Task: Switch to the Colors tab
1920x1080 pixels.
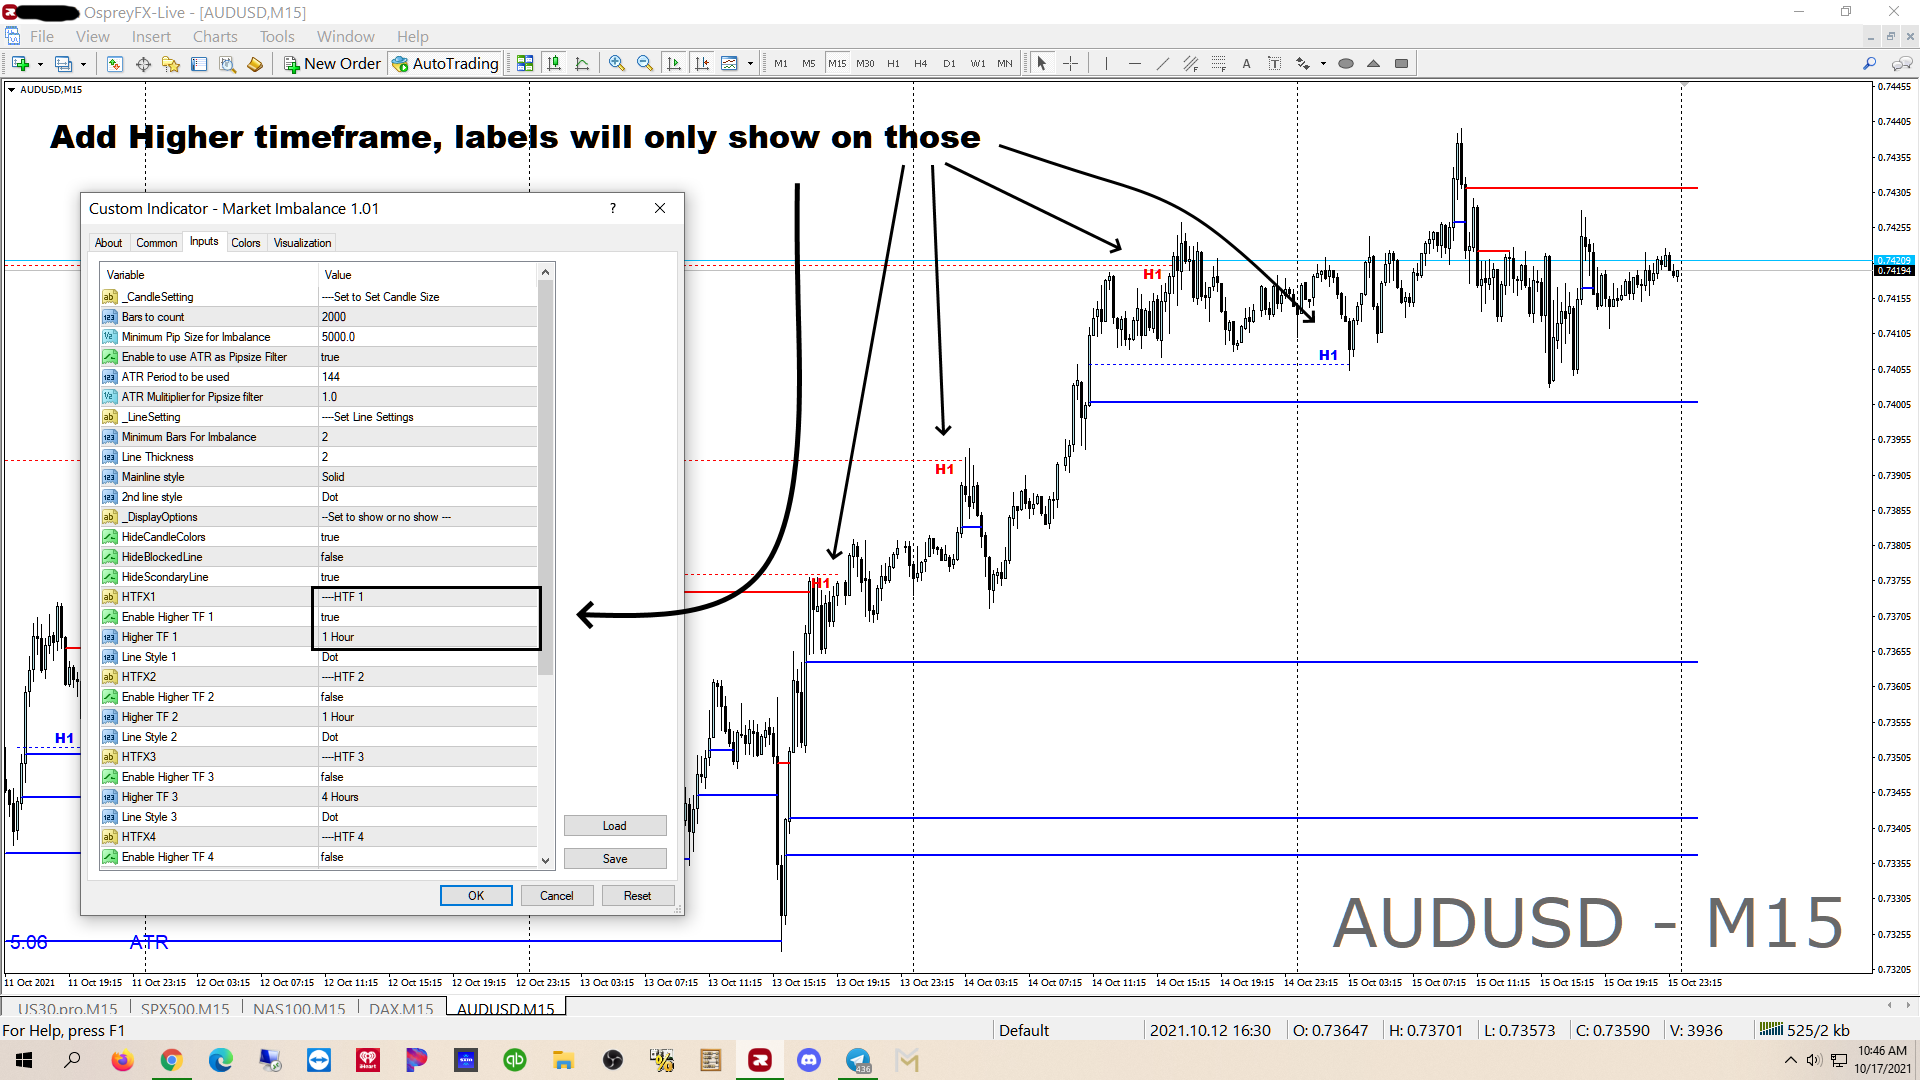Action: click(x=245, y=243)
